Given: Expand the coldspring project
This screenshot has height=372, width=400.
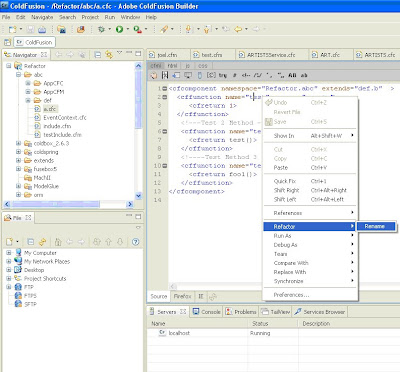Looking at the screenshot, I should (x=19, y=152).
